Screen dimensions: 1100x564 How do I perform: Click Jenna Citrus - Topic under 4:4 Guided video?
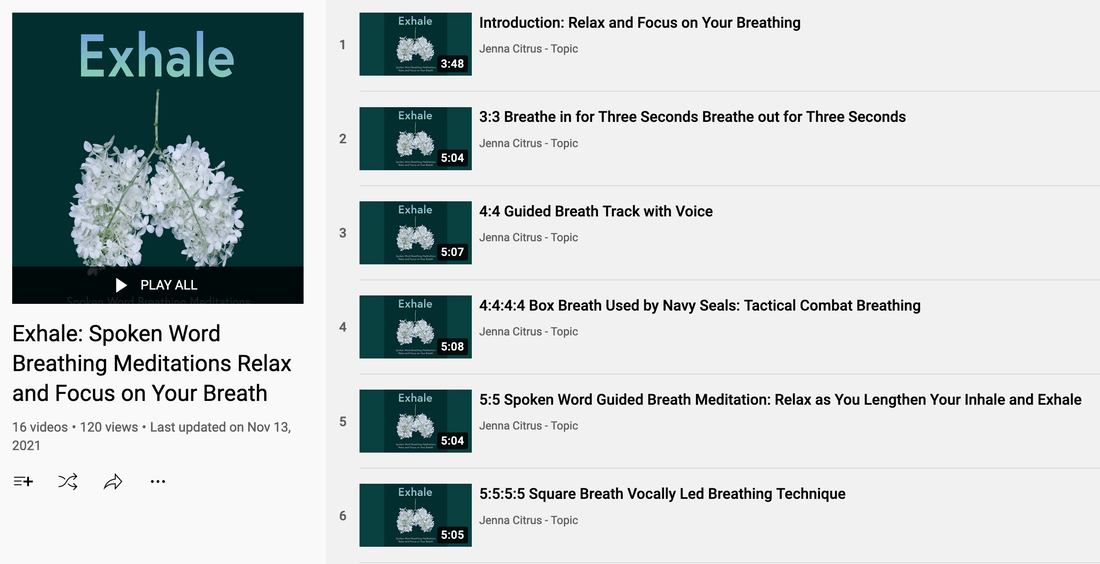tap(528, 237)
